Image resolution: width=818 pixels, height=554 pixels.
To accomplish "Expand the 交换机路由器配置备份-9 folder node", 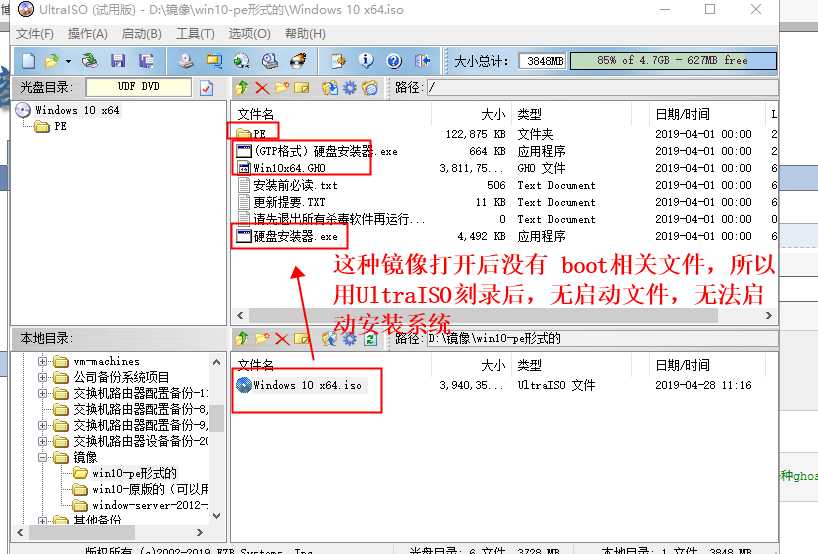I will pyautogui.click(x=43, y=426).
